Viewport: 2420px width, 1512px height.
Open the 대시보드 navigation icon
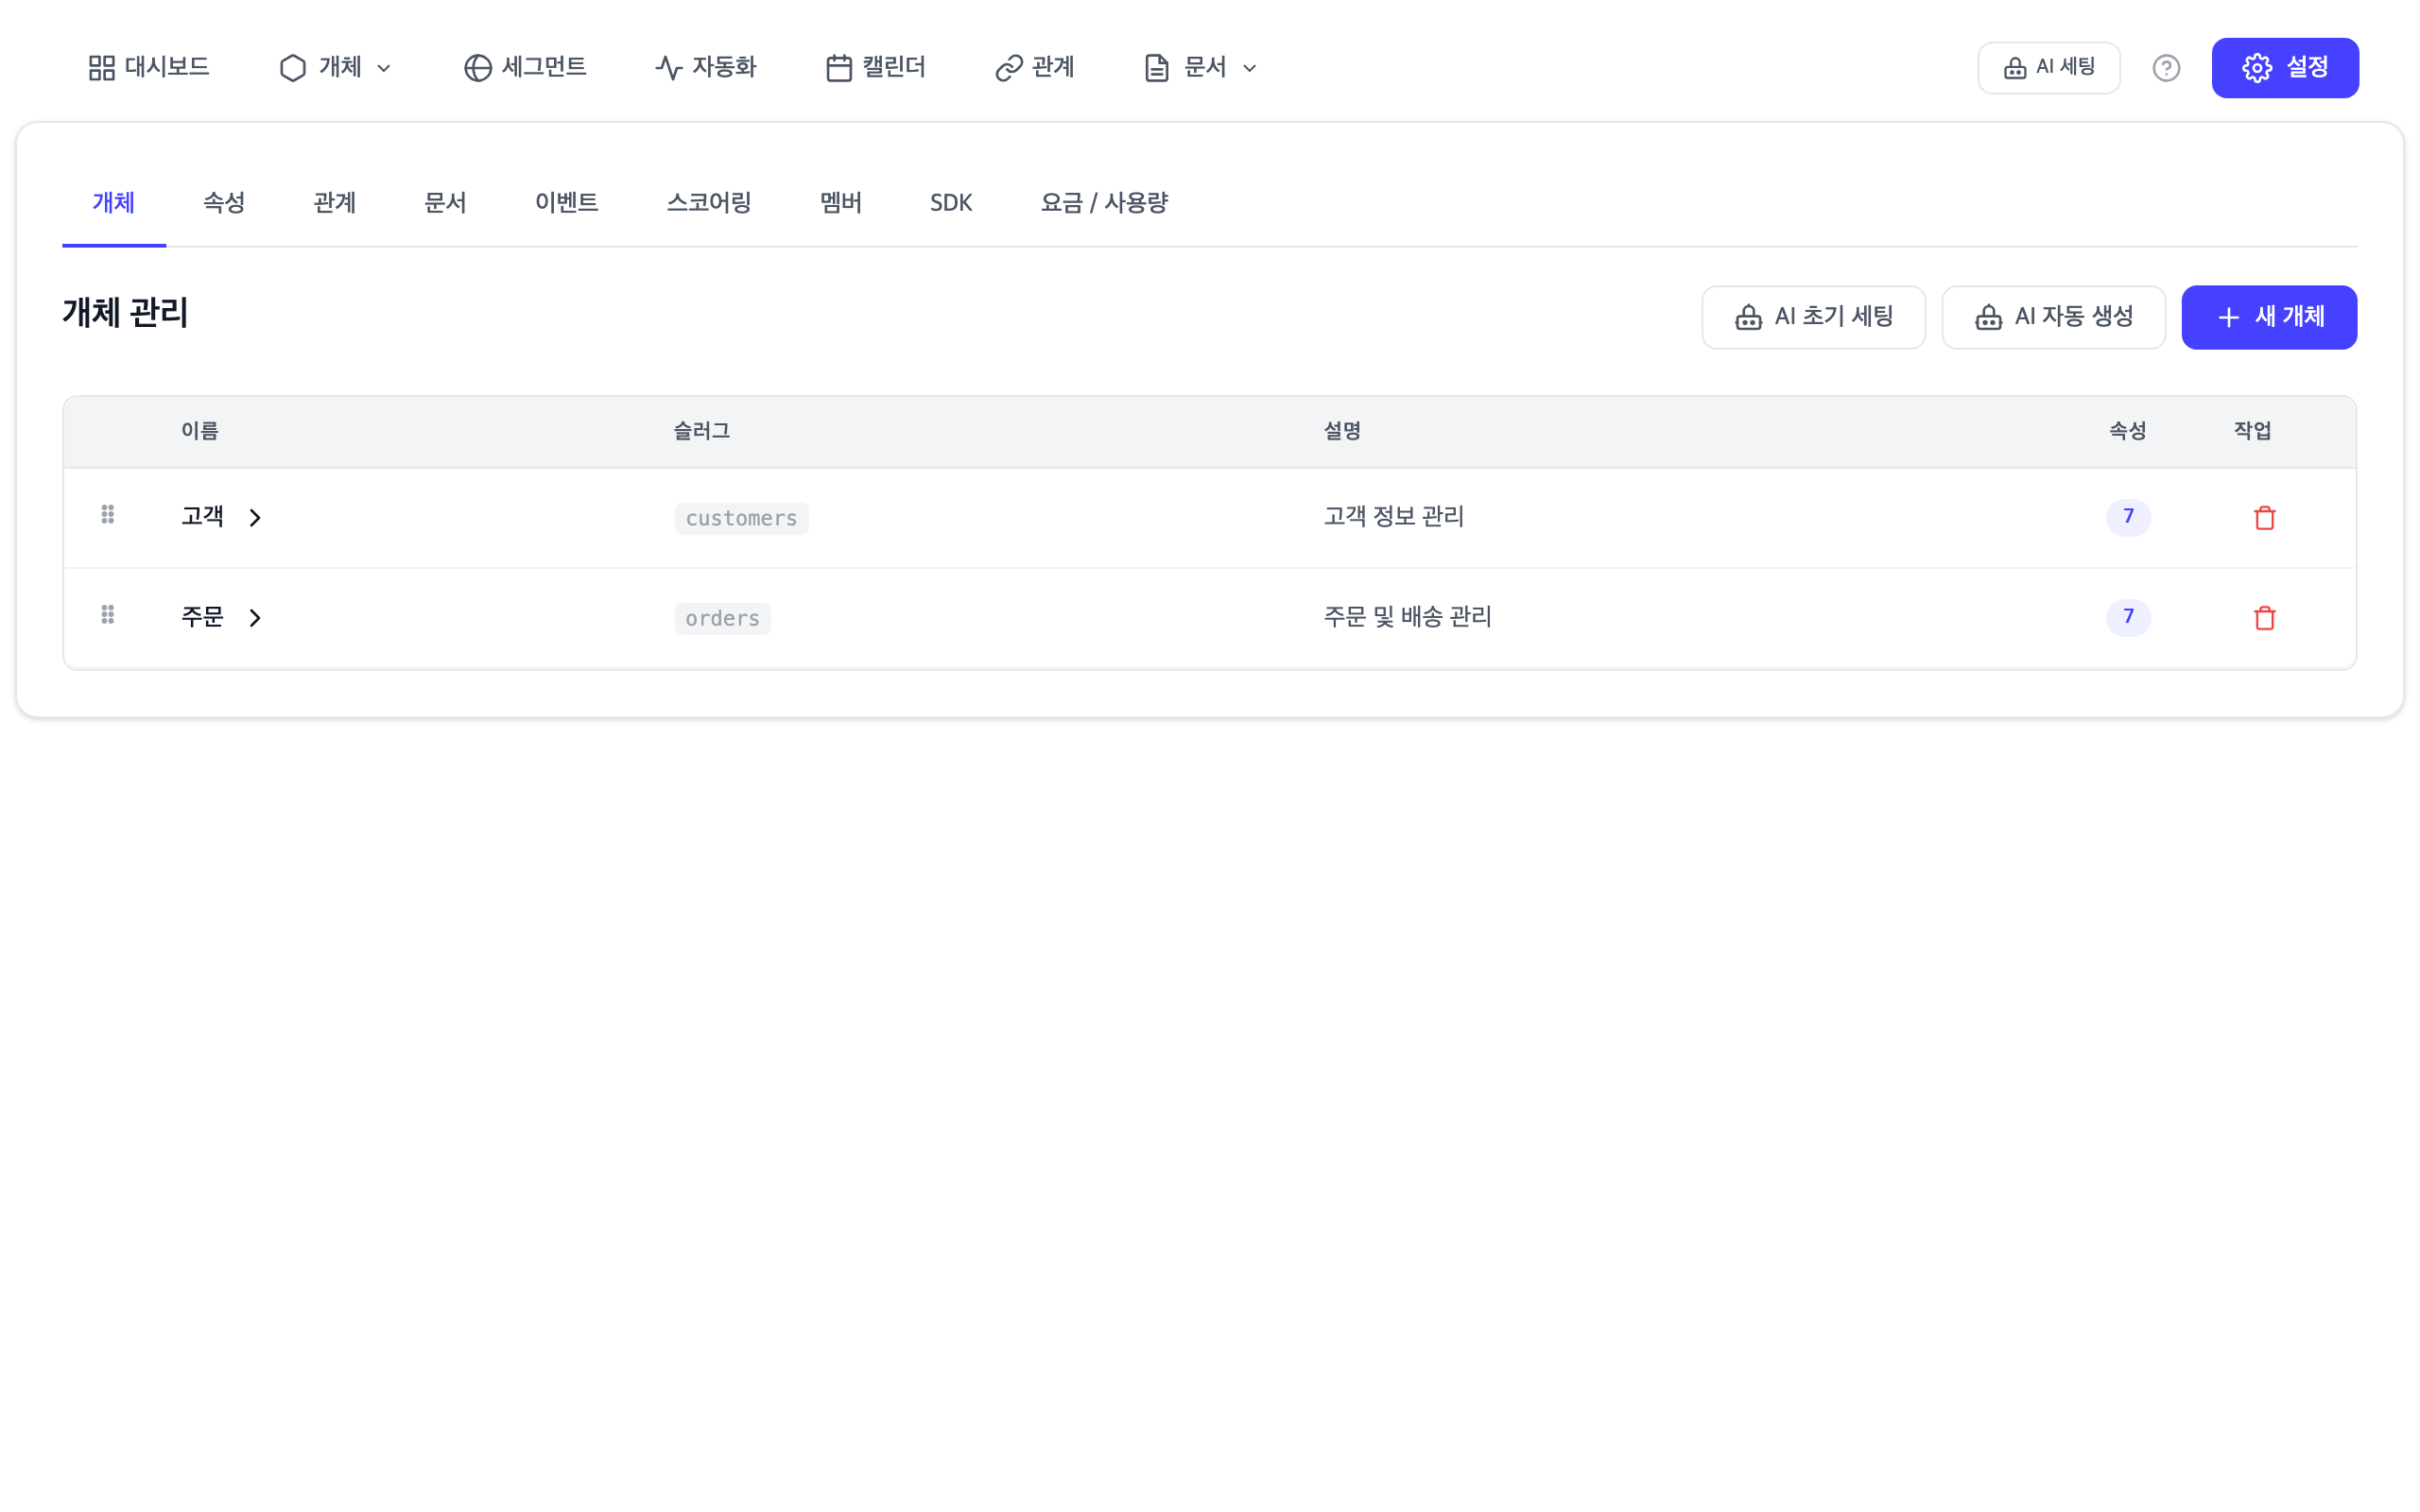(x=100, y=67)
